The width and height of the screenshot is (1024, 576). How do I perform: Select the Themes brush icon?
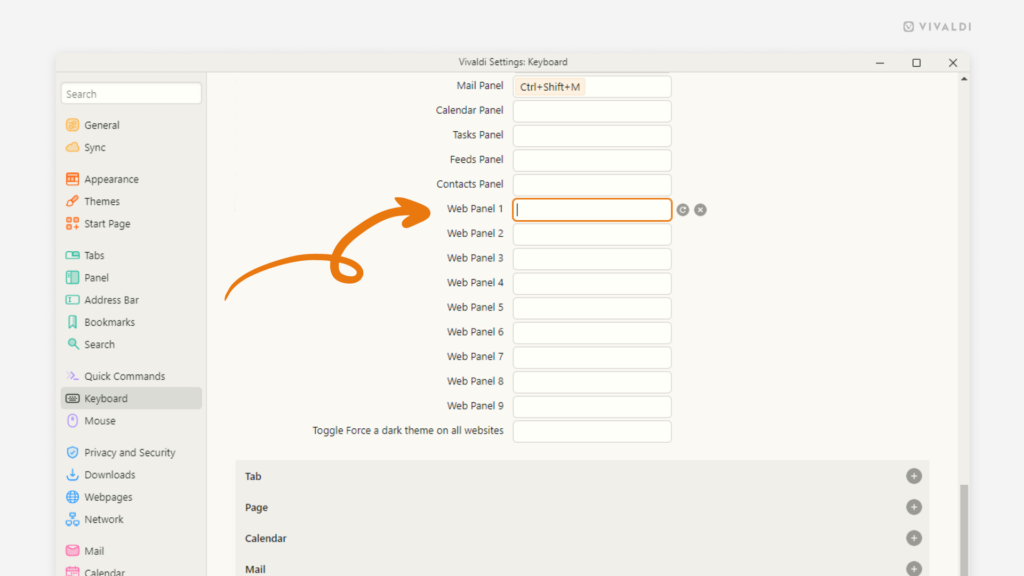(x=72, y=201)
